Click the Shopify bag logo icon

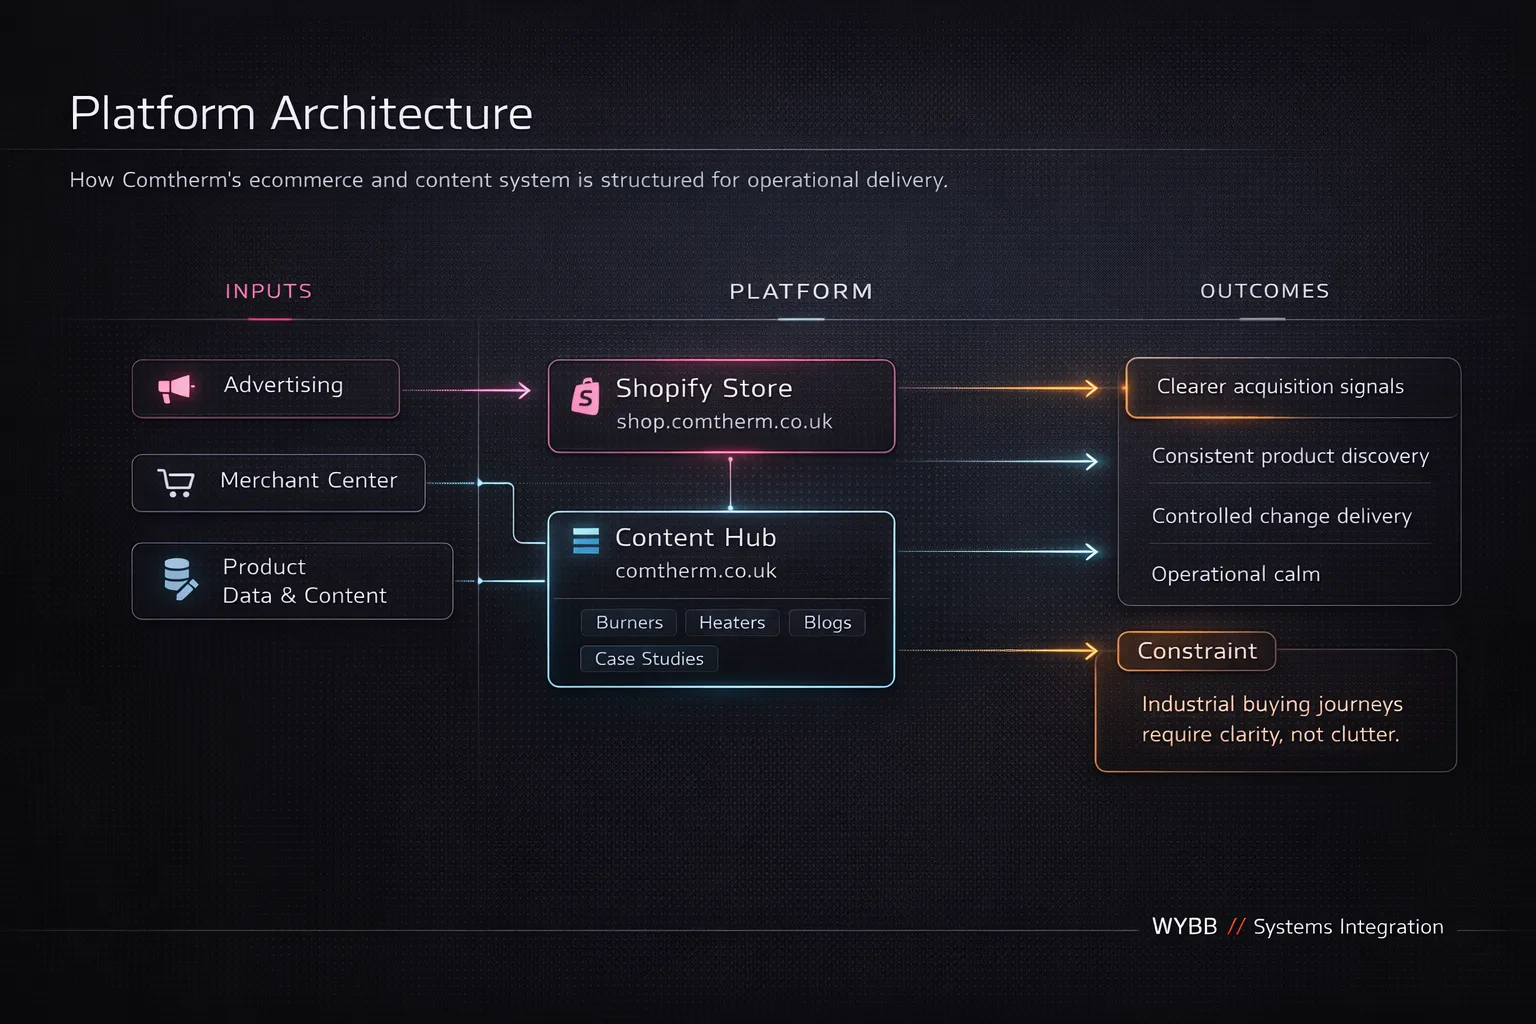tap(585, 397)
